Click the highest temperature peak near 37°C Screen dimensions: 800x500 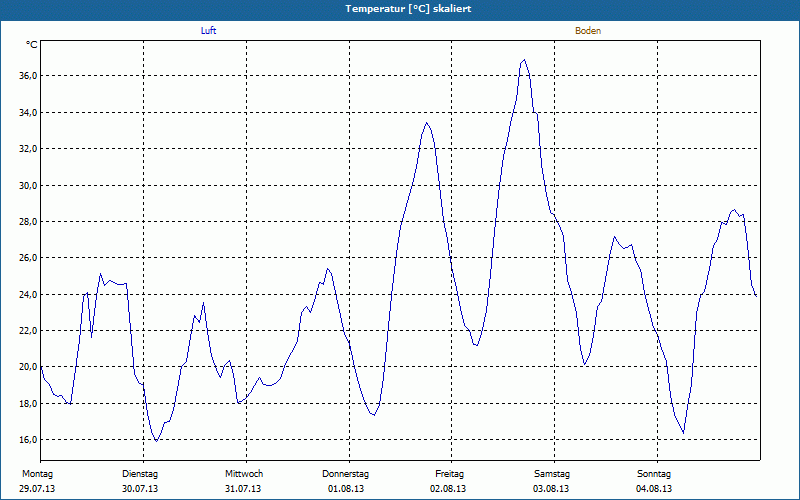coord(524,60)
